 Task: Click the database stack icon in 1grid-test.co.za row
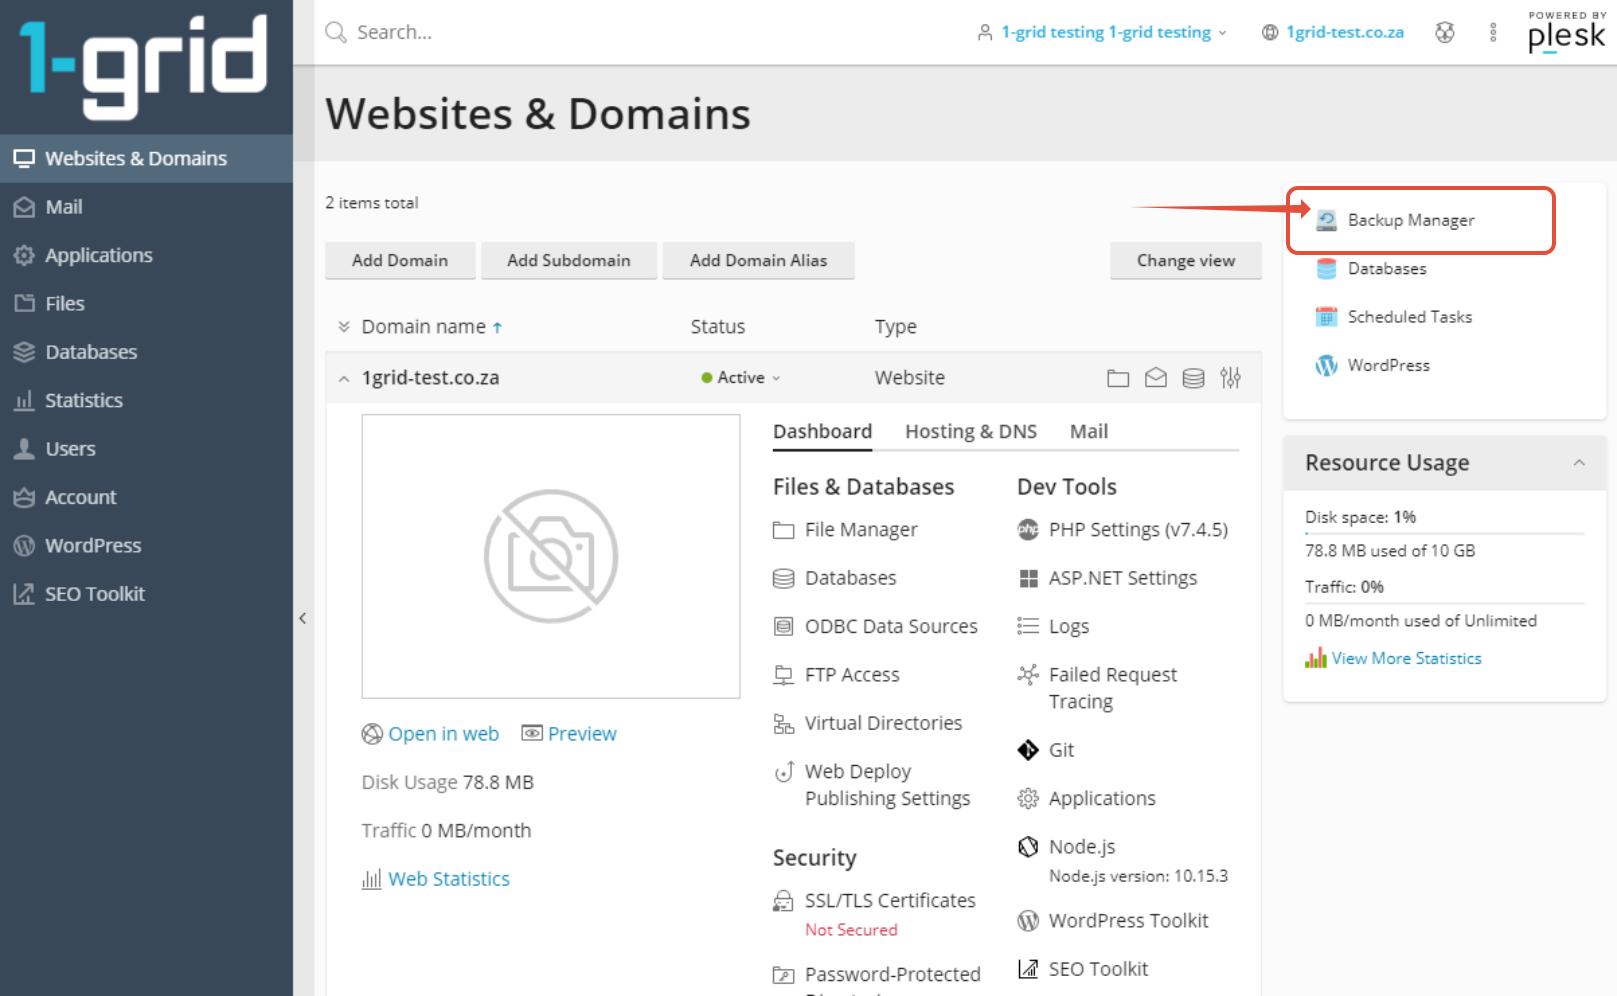coord(1193,378)
